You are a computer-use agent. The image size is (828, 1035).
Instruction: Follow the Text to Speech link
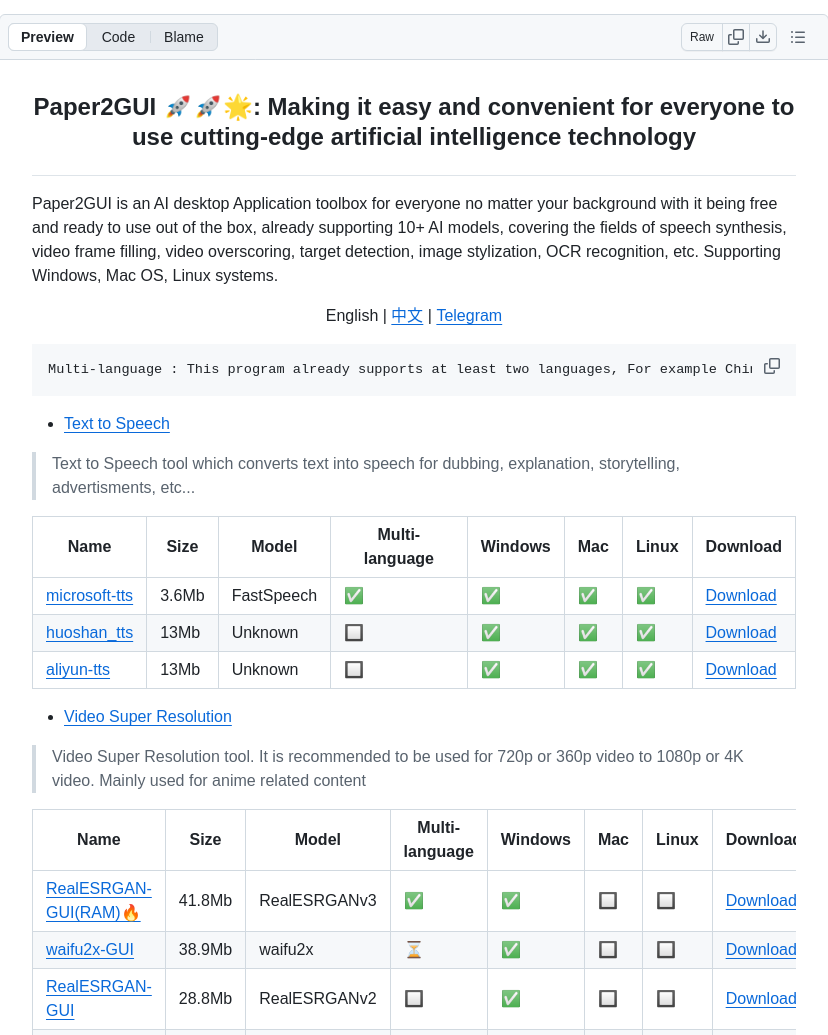point(117,424)
